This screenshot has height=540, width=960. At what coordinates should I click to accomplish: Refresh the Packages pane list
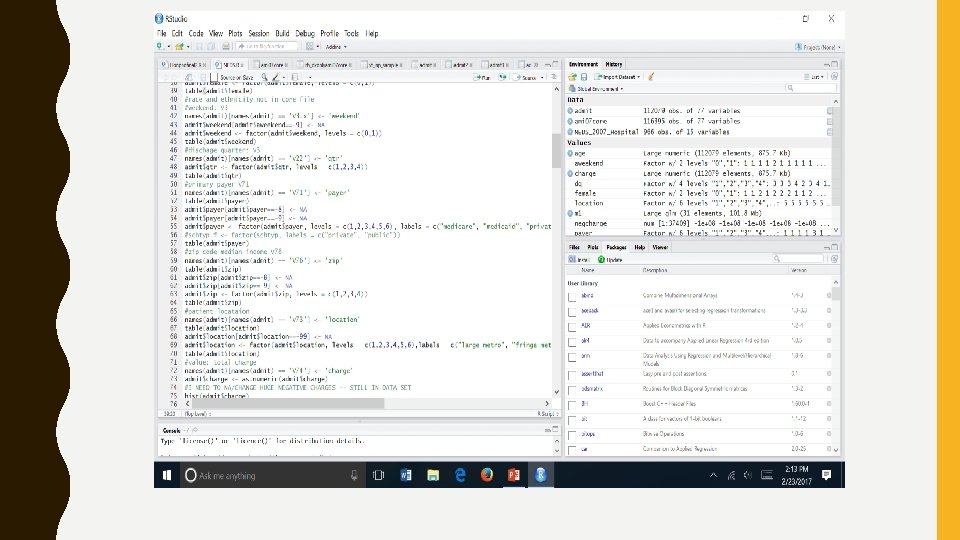pos(834,259)
